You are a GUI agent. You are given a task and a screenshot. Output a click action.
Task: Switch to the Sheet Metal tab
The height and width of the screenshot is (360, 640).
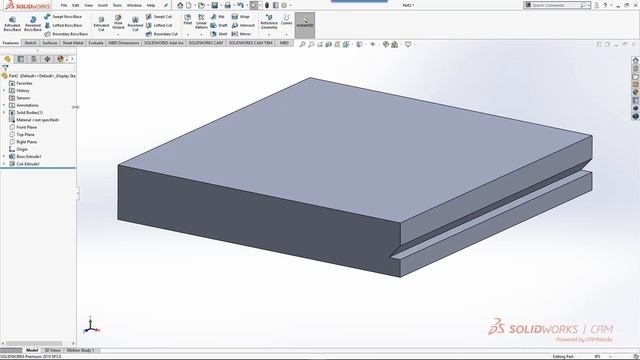[73, 43]
